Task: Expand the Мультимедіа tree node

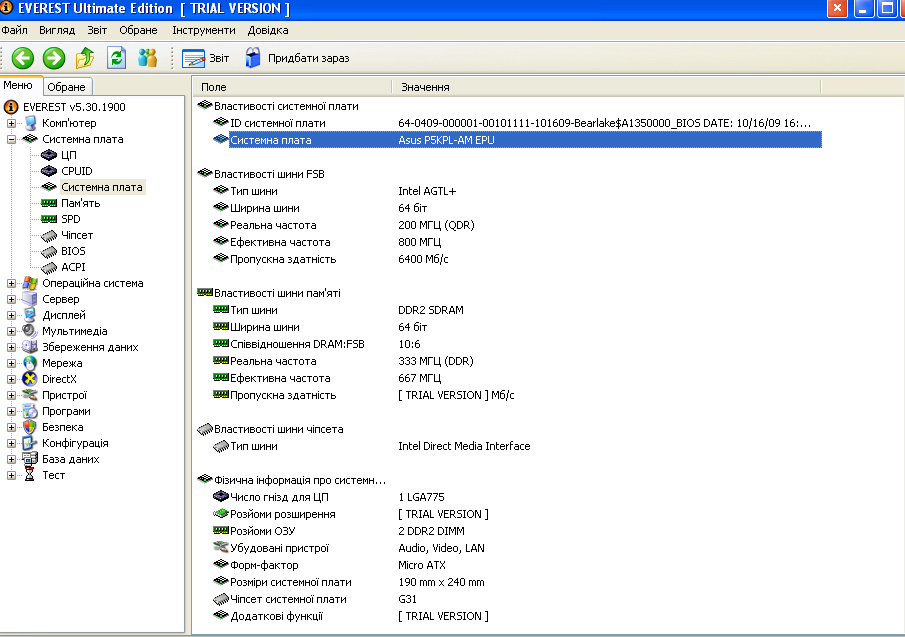Action: [x=11, y=331]
